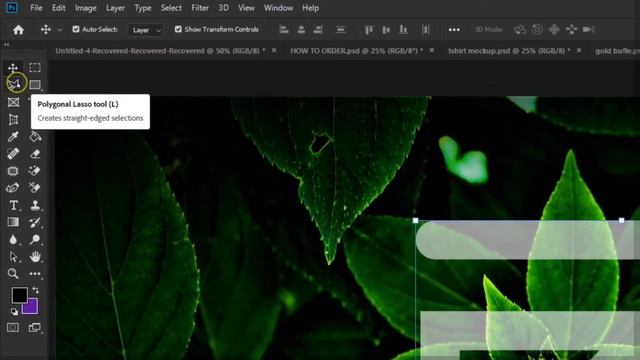Click the 3D orbit camera icon
Image resolution: width=640 pixels, height=360 pixels.
click(520, 29)
